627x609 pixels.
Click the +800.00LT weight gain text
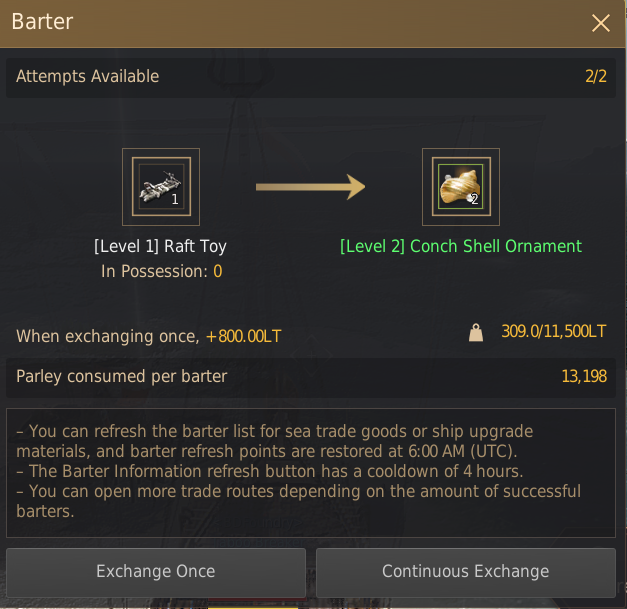point(244,336)
